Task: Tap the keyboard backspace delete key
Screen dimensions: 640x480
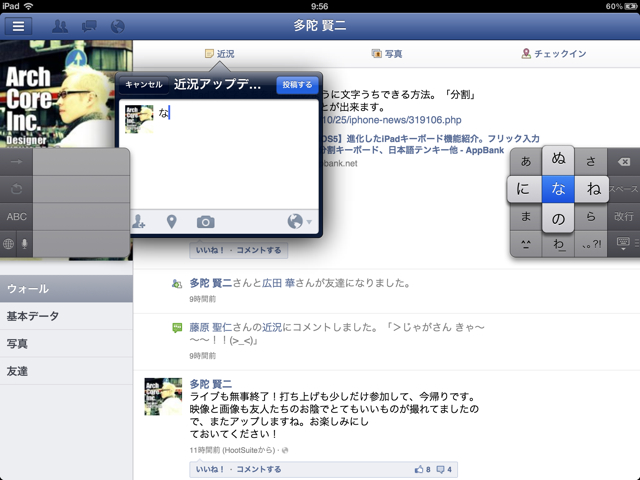Action: [624, 162]
